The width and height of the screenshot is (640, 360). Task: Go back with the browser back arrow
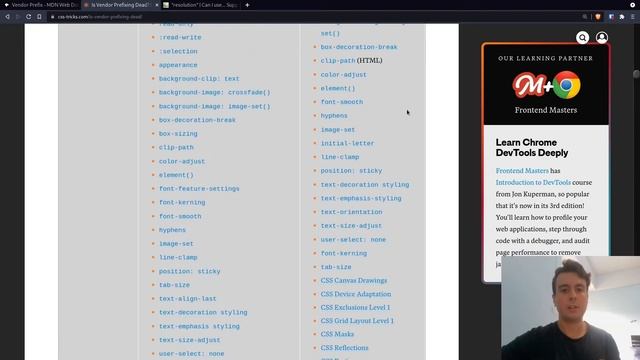point(7,17)
